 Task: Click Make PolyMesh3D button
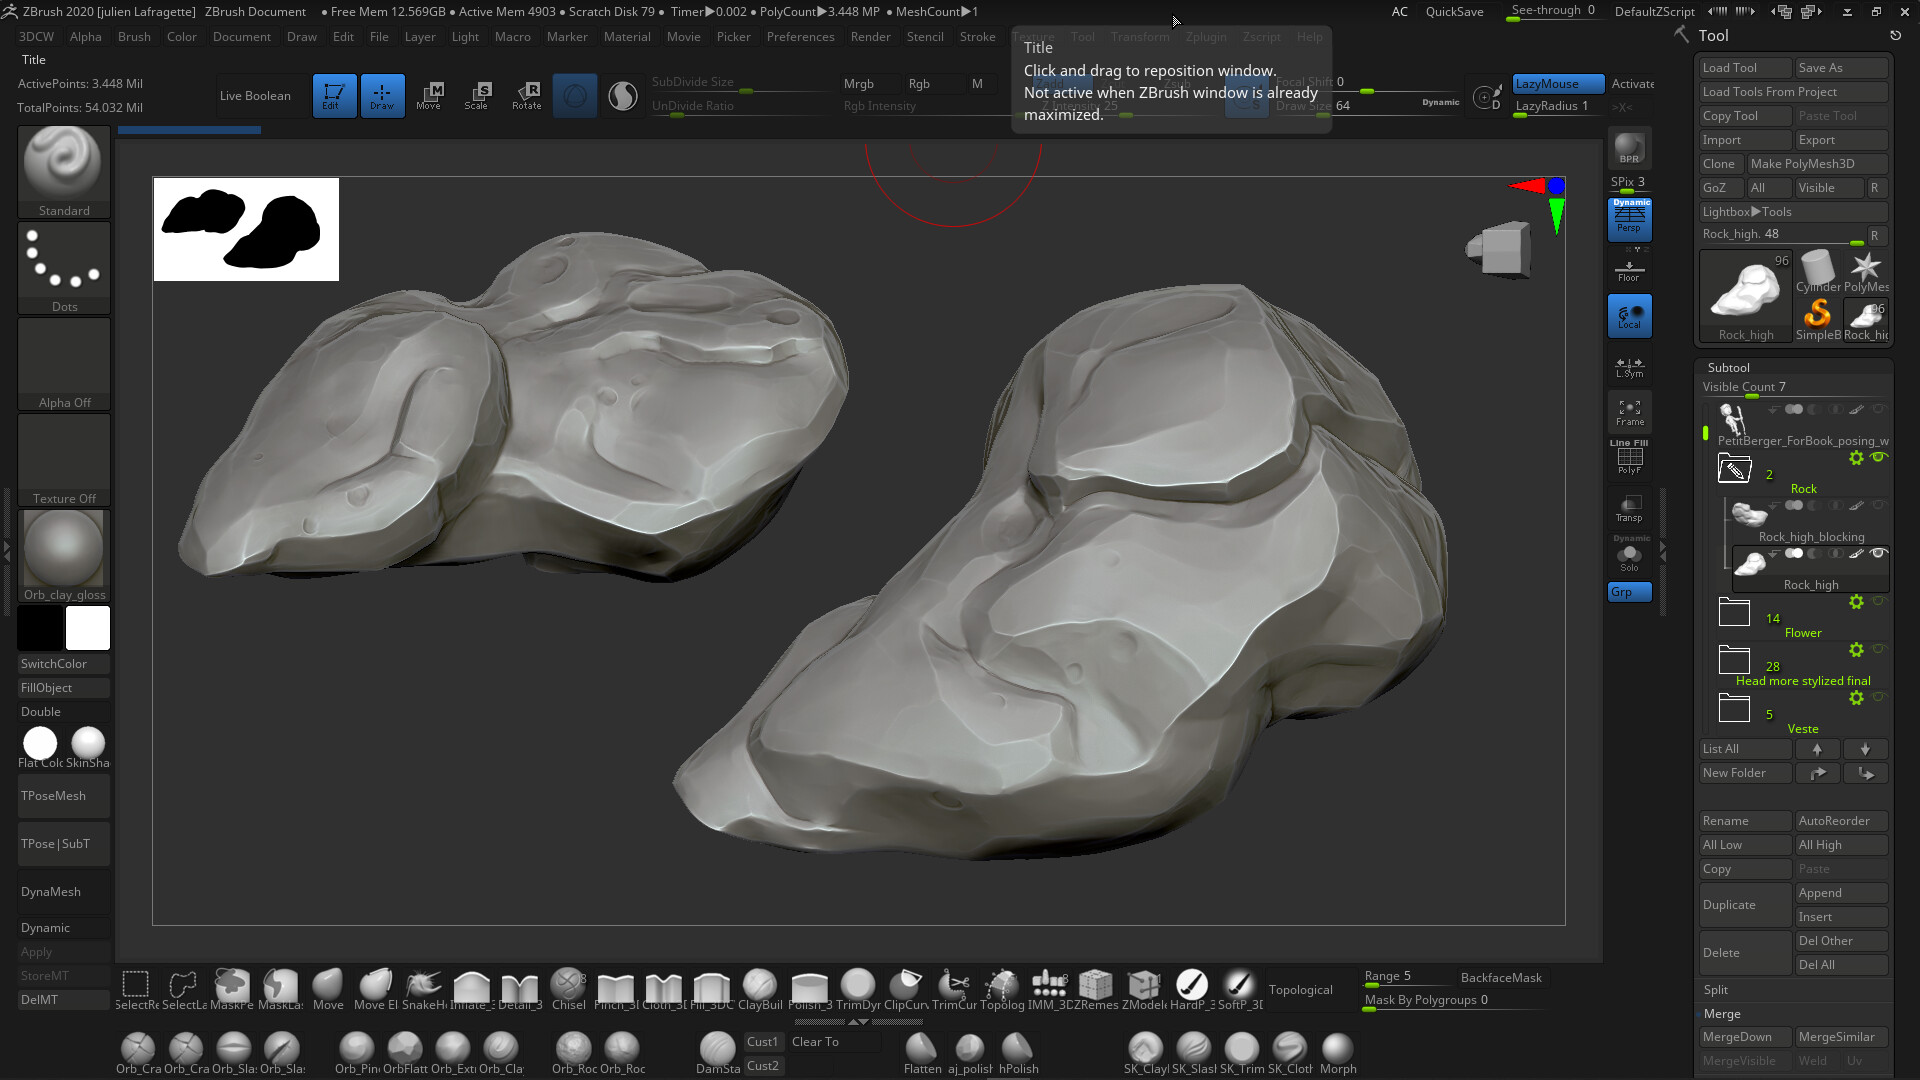coord(1816,164)
